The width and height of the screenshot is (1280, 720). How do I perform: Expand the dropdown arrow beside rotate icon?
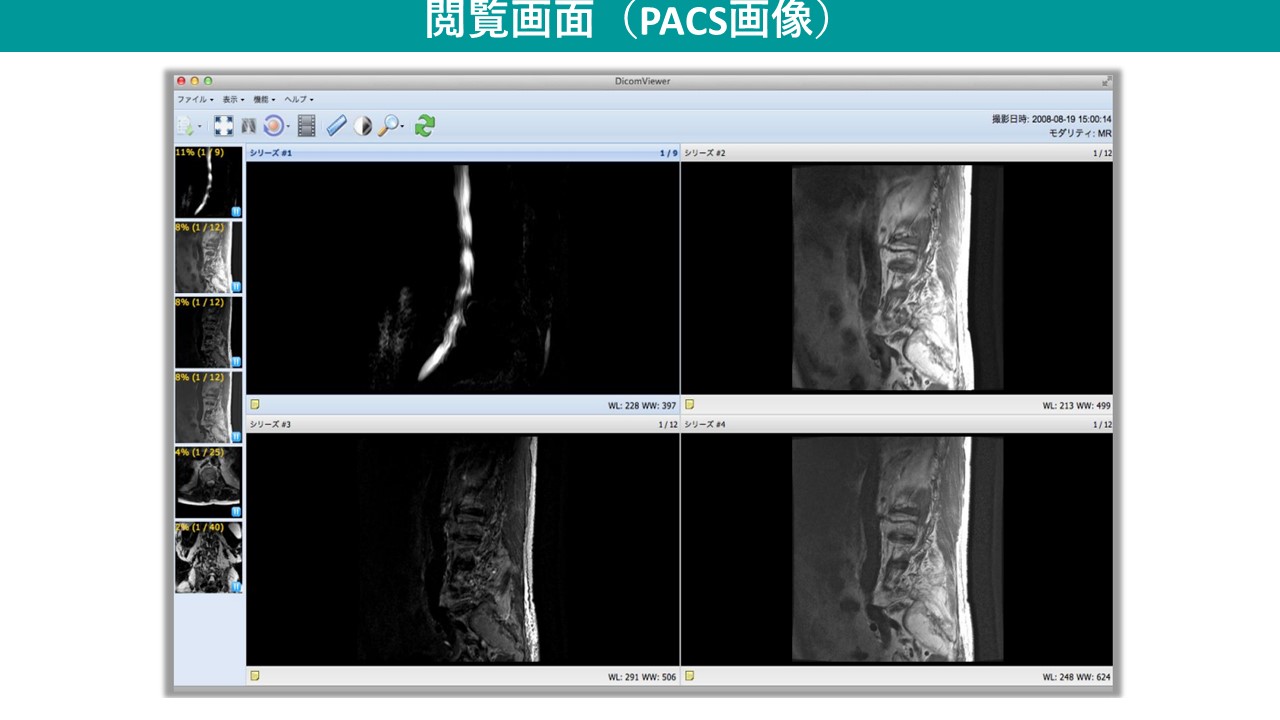pos(289,127)
